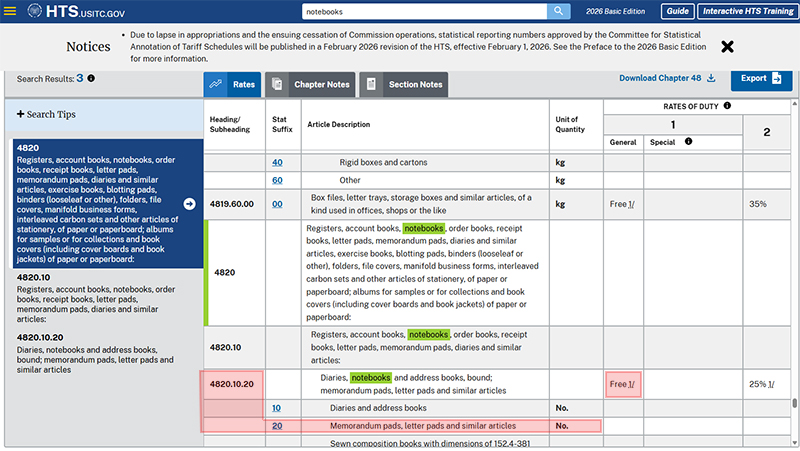Click the Download Chapter 48 icon

pos(710,78)
